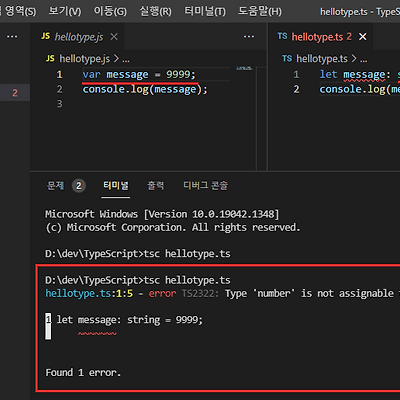Click Microsoft Corporation copyright line in terminal
Viewport: 400px width, 400px height.
pyautogui.click(x=173, y=227)
